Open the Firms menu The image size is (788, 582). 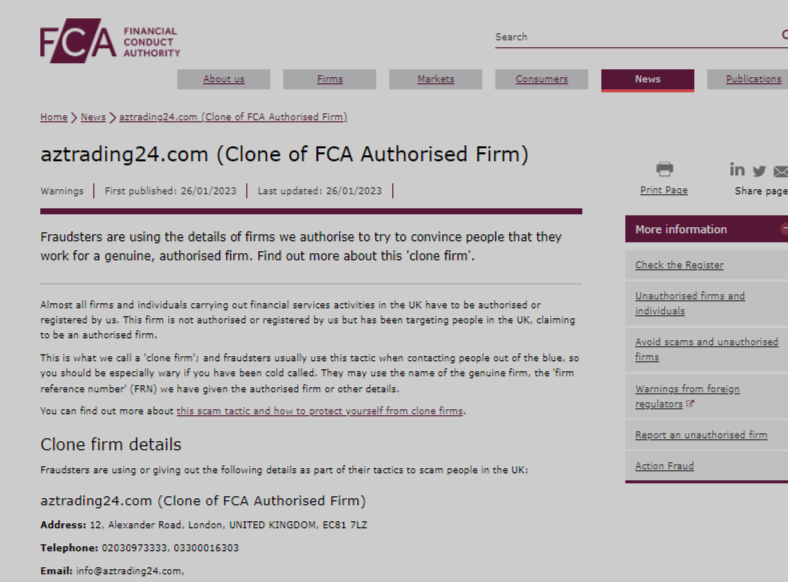pyautogui.click(x=329, y=79)
